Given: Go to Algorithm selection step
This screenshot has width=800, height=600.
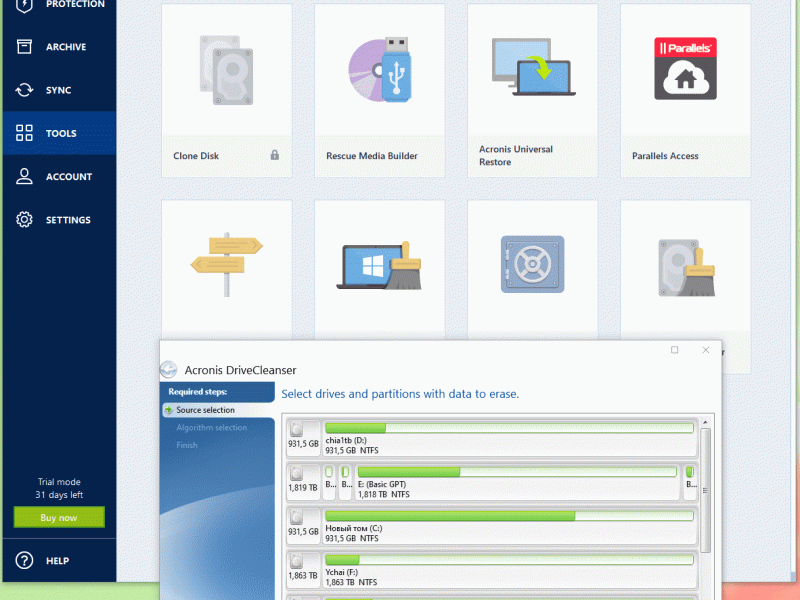Looking at the screenshot, I should [211, 428].
